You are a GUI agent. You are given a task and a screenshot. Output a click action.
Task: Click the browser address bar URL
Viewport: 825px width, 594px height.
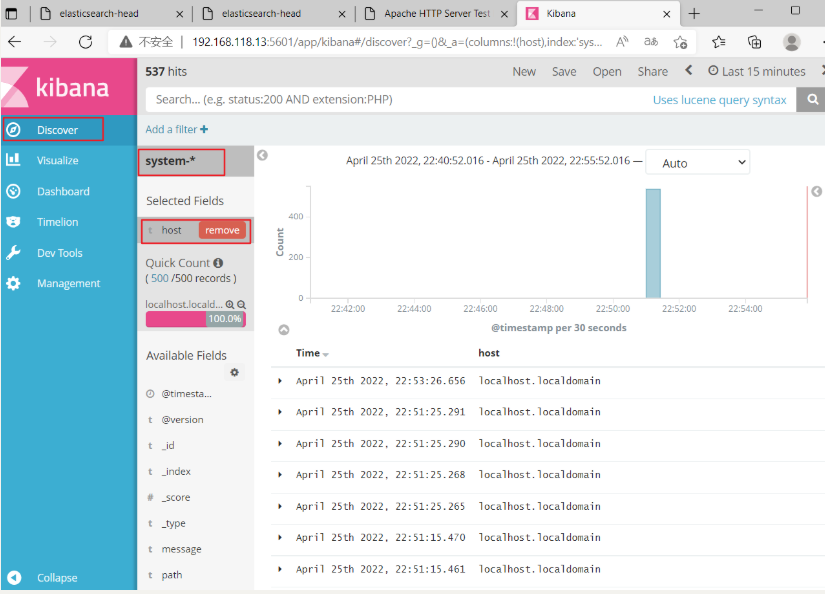pos(397,42)
